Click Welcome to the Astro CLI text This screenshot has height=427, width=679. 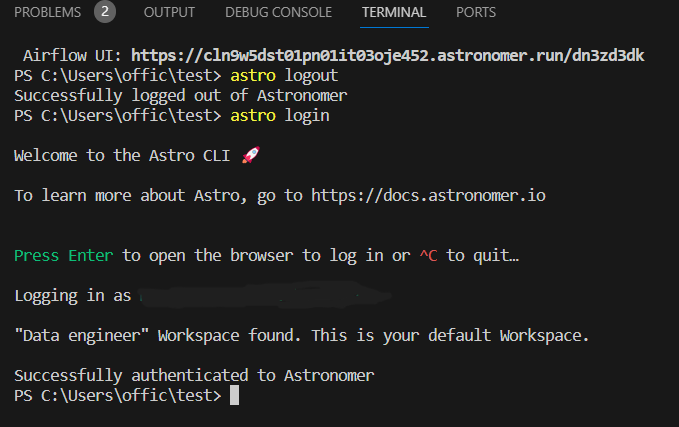(122, 155)
